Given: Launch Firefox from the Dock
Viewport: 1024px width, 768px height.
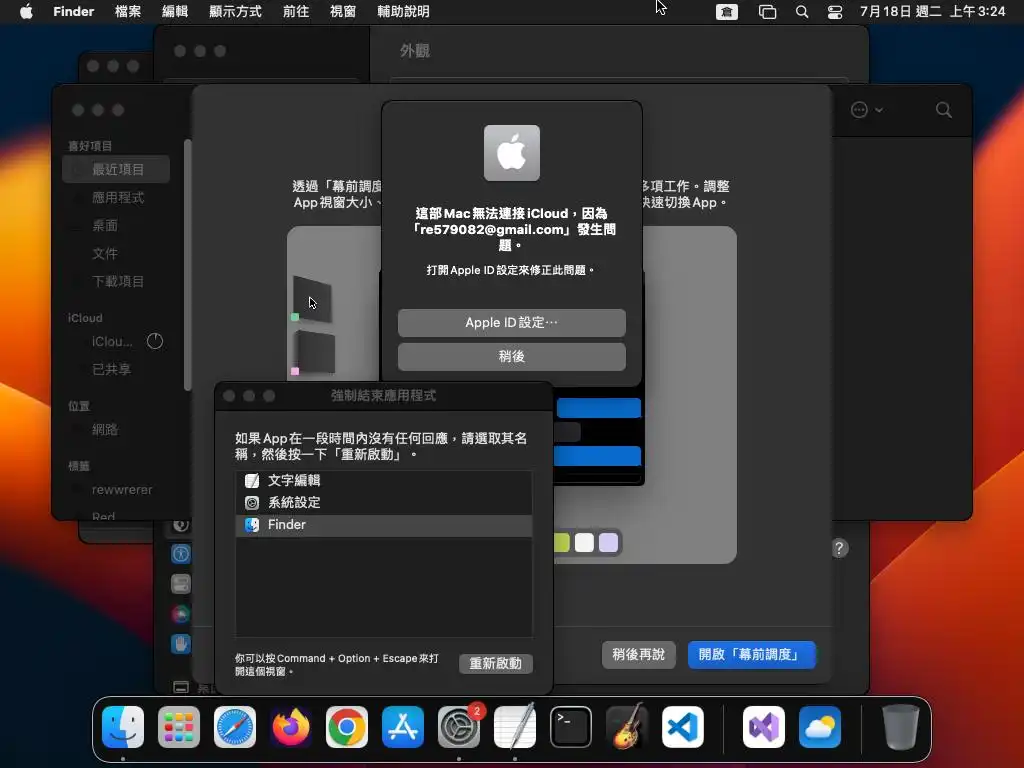Looking at the screenshot, I should [291, 727].
